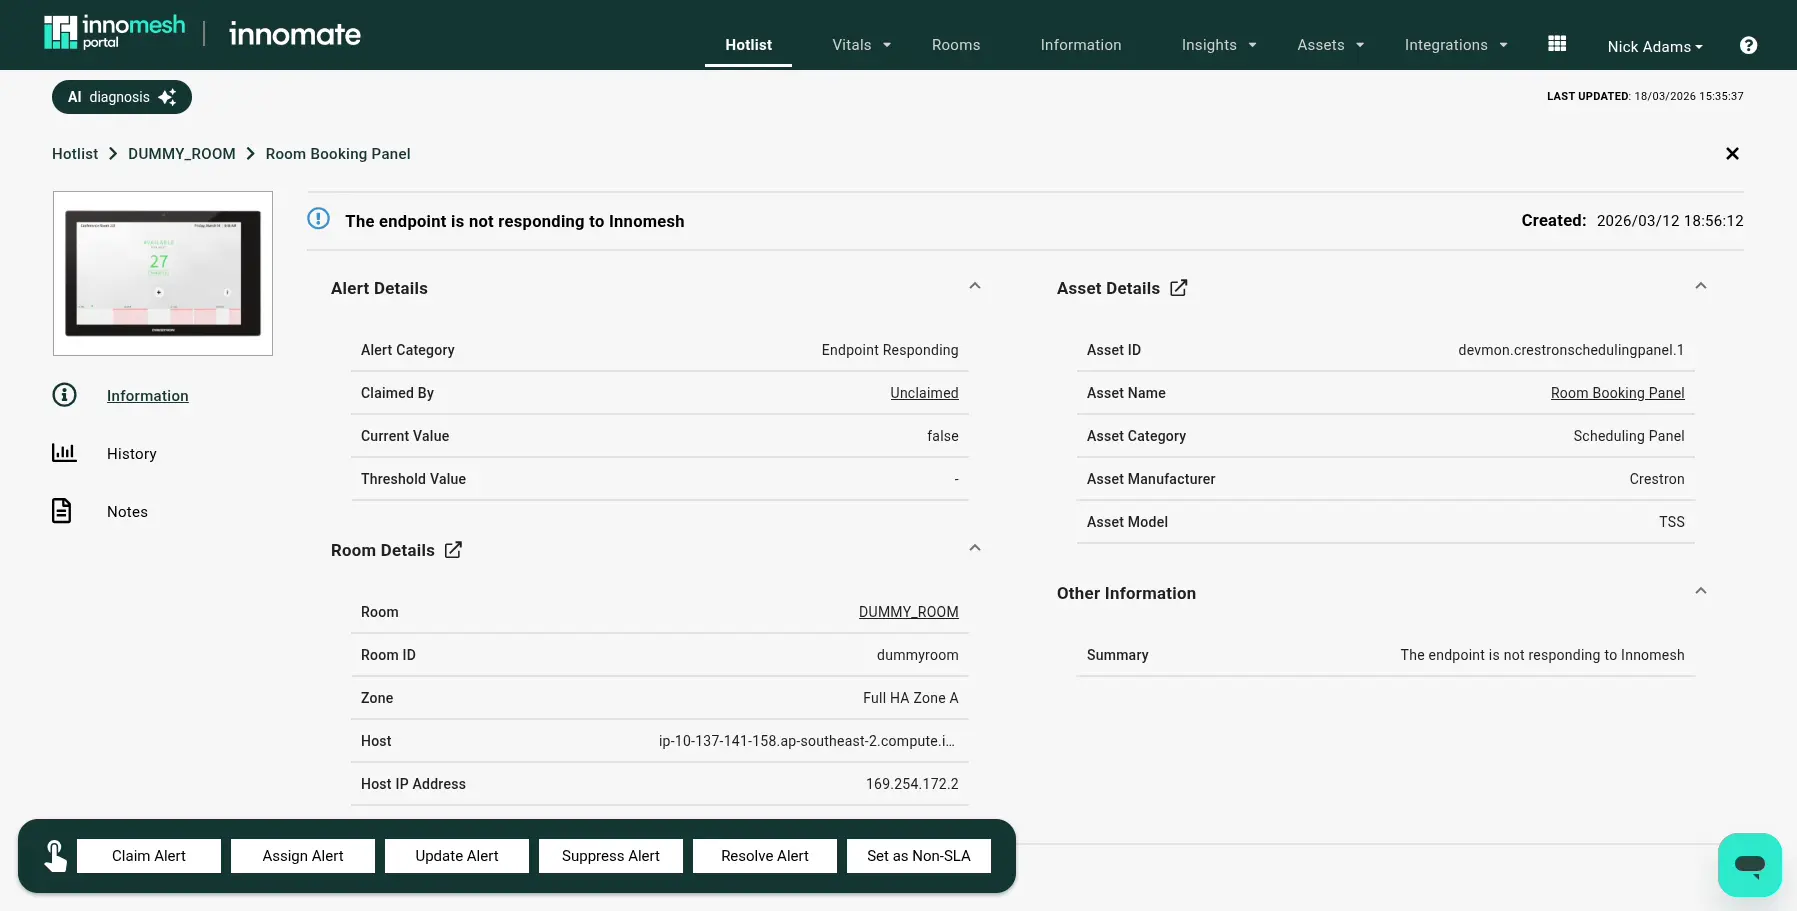Click the scheduling panel device thumbnail
The height and width of the screenshot is (911, 1797).
coord(163,273)
